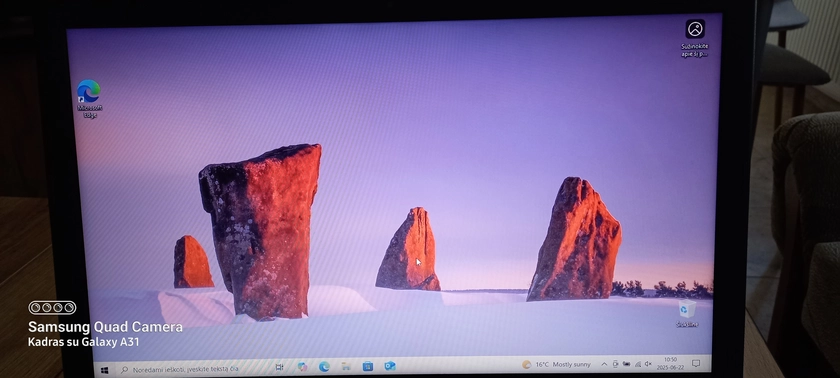This screenshot has height=378, width=840.
Task: Click an empty area of the desktop wallpaper
Action: [429, 107]
